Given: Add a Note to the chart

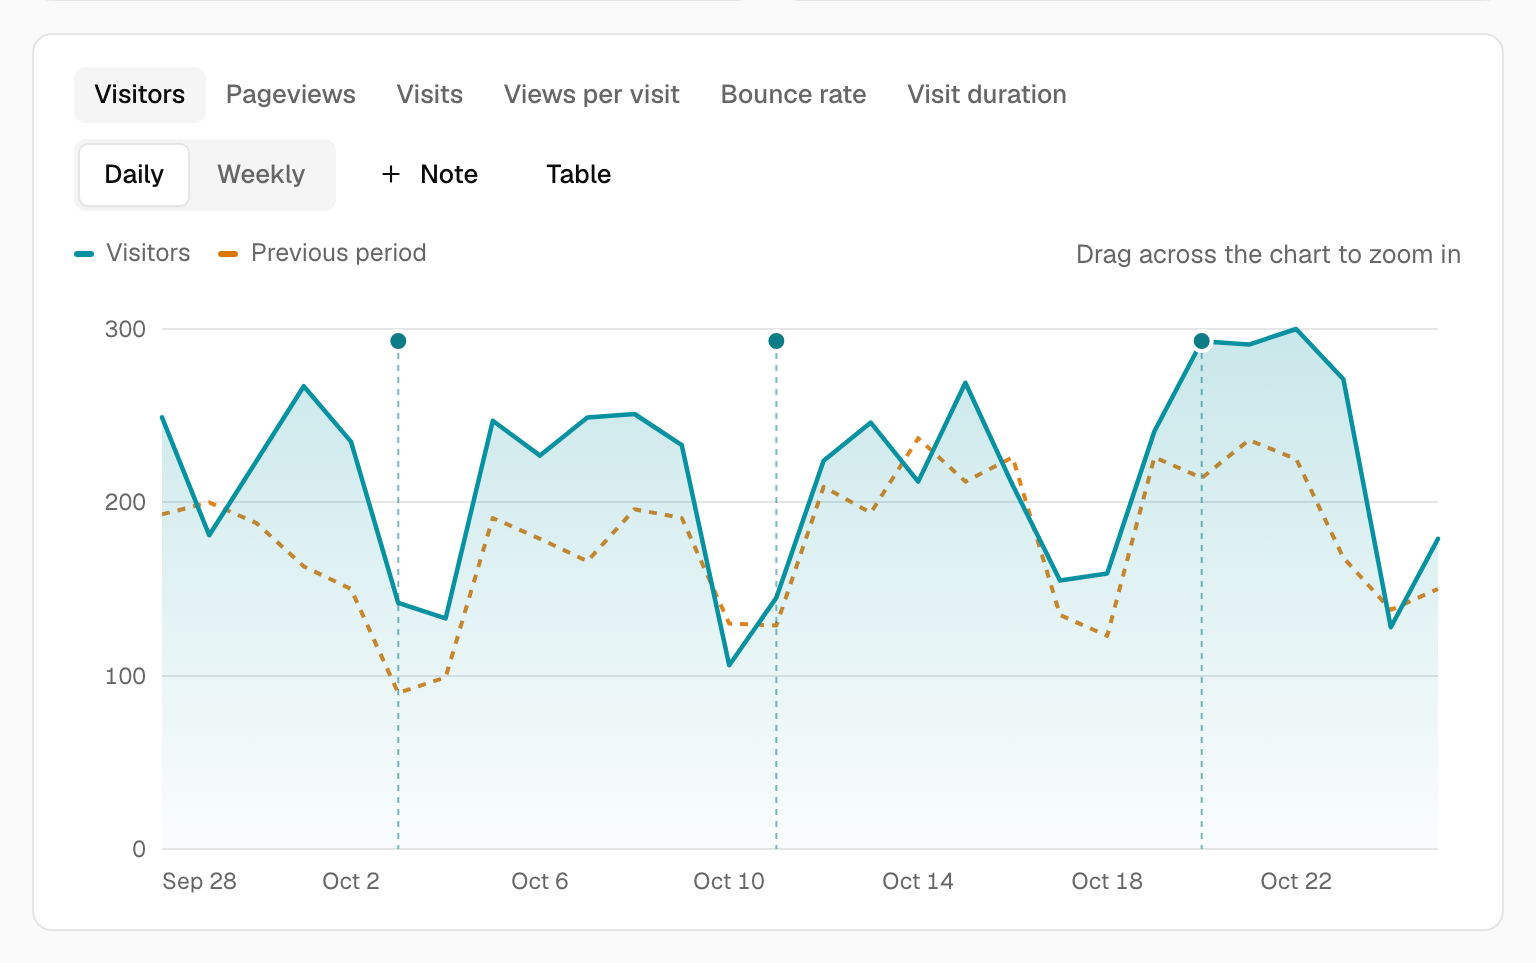Looking at the screenshot, I should [x=430, y=175].
